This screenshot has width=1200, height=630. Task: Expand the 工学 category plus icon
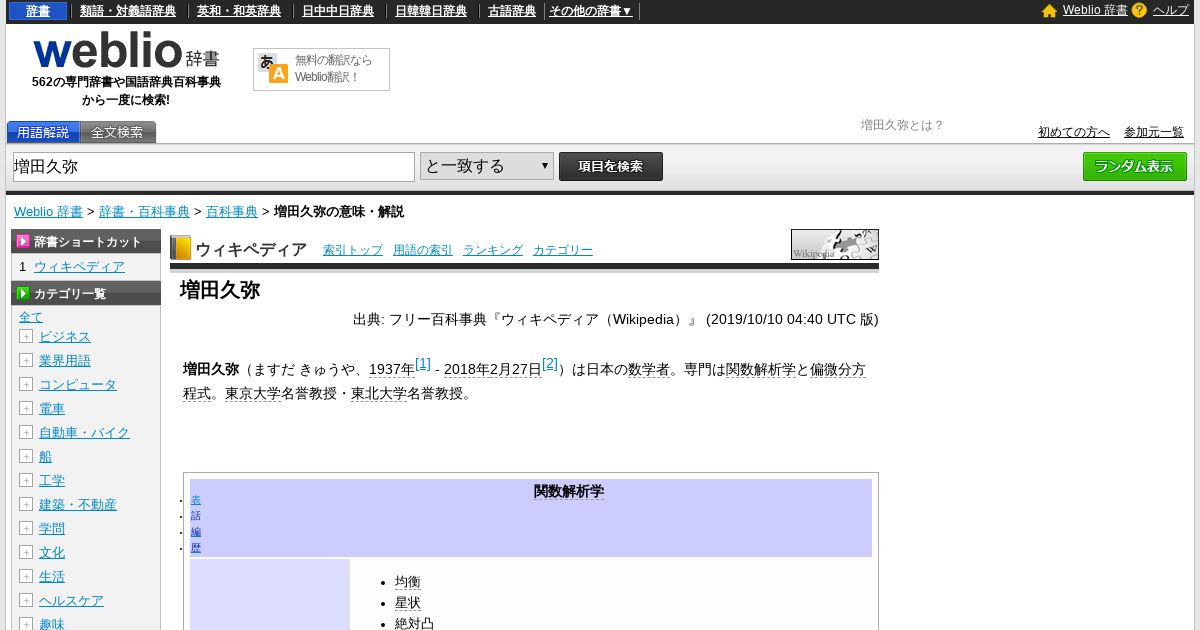[26, 480]
